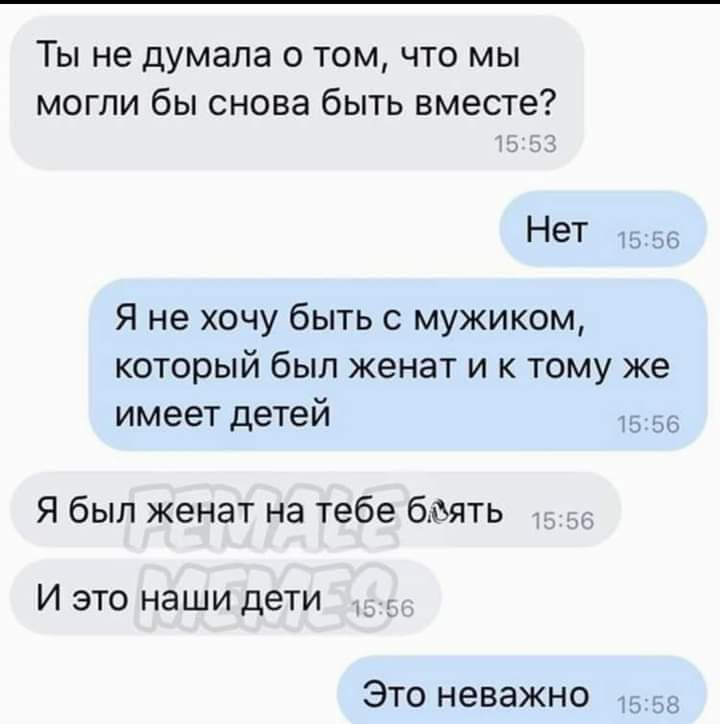Viewport: 720px width, 724px height.
Task: Select the 'Это неважно' reply bubble
Action: click(x=522, y=690)
